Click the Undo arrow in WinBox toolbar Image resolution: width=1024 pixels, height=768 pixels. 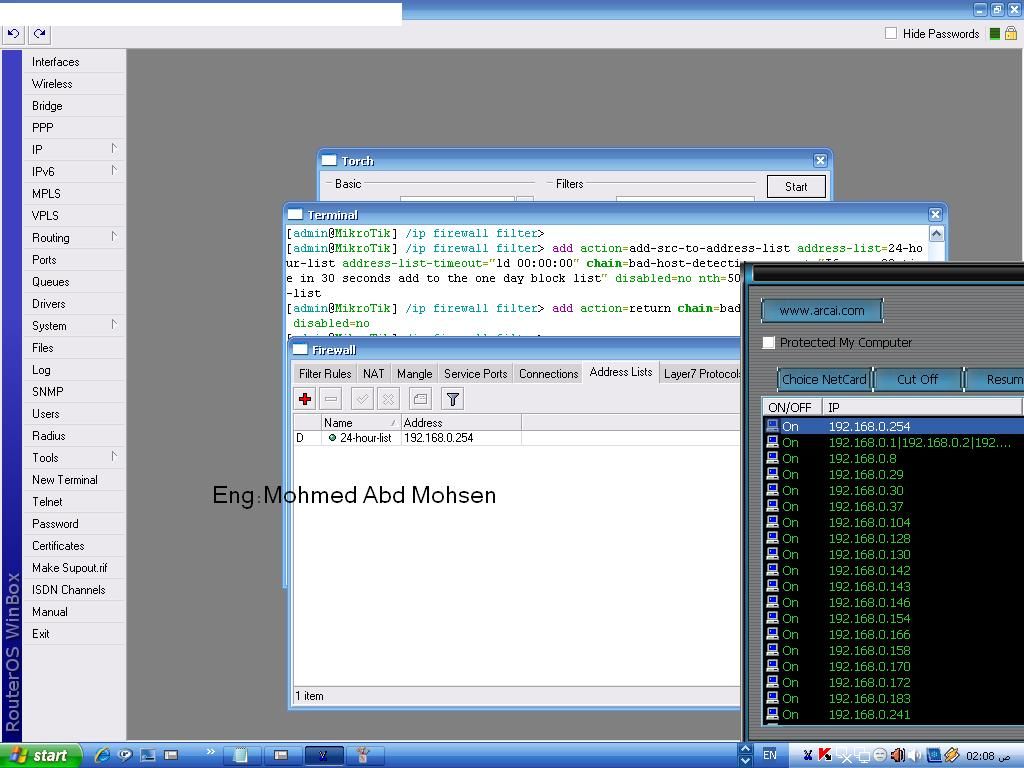pos(13,33)
